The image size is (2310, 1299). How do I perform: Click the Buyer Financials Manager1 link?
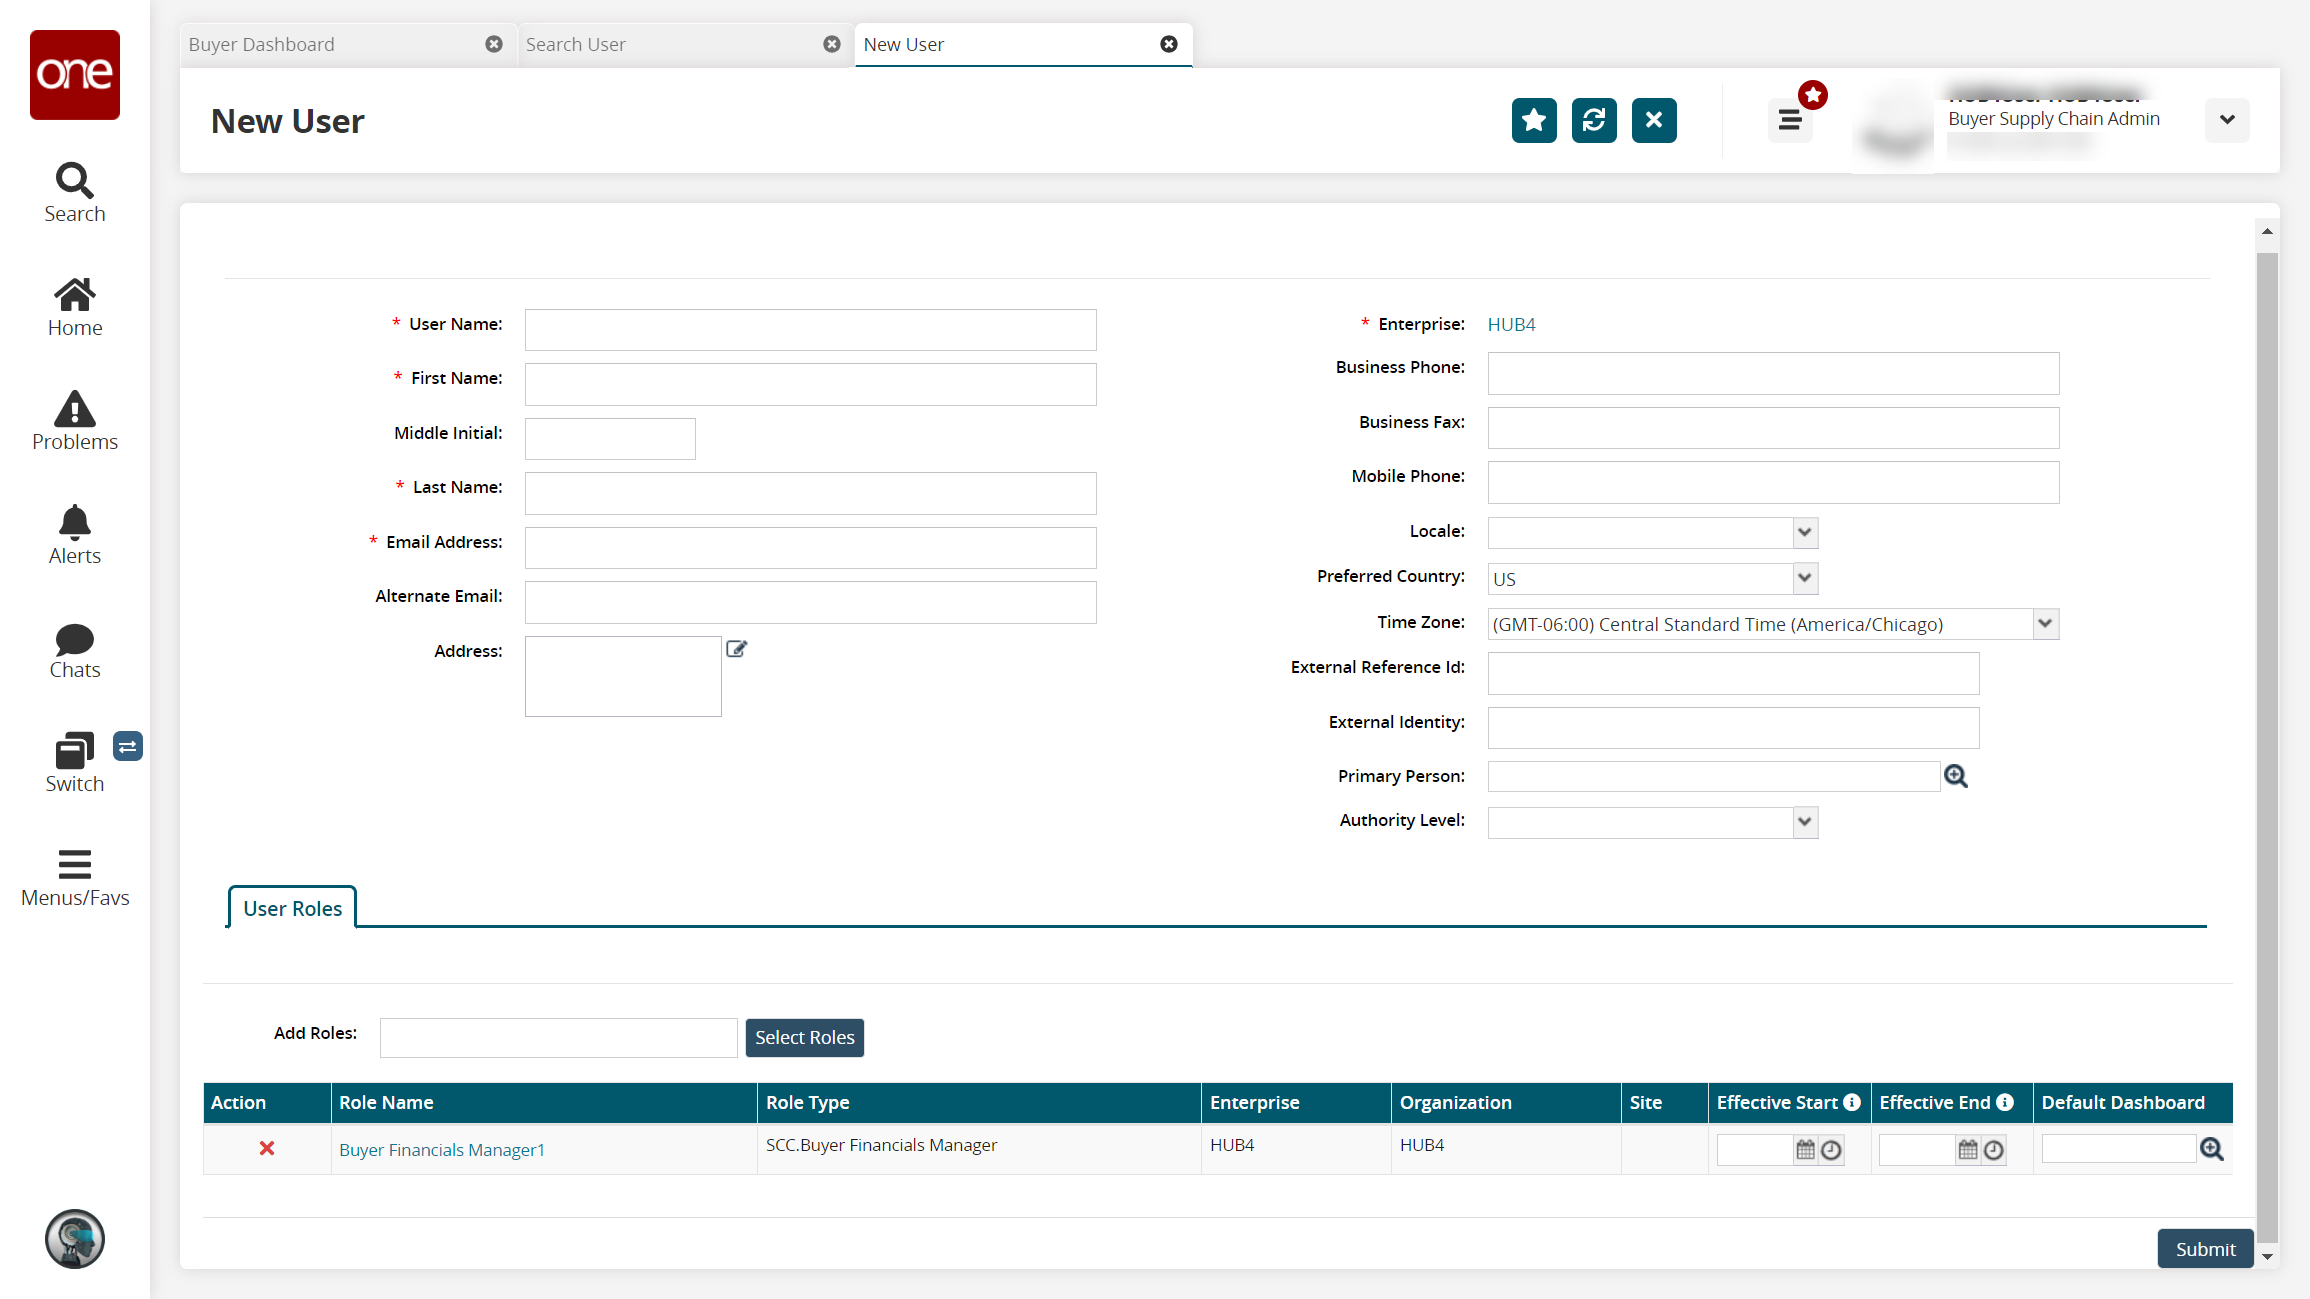point(442,1150)
